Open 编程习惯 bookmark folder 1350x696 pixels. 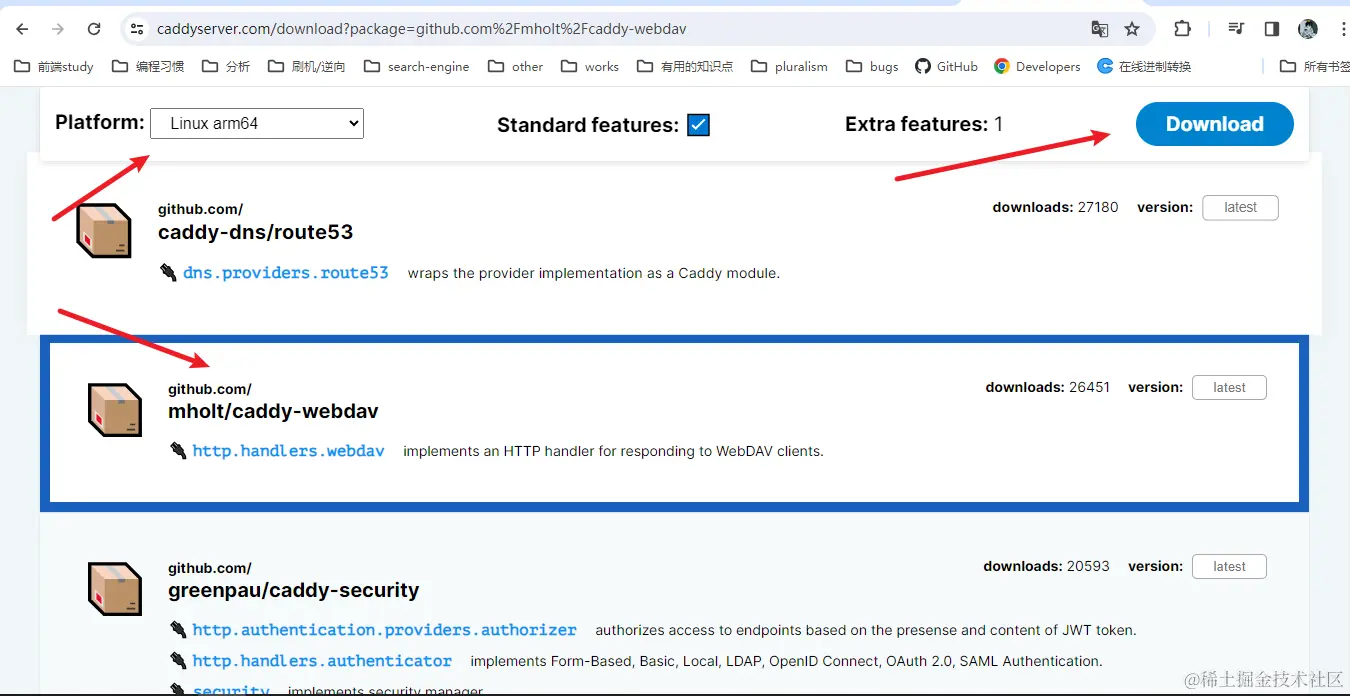(148, 66)
